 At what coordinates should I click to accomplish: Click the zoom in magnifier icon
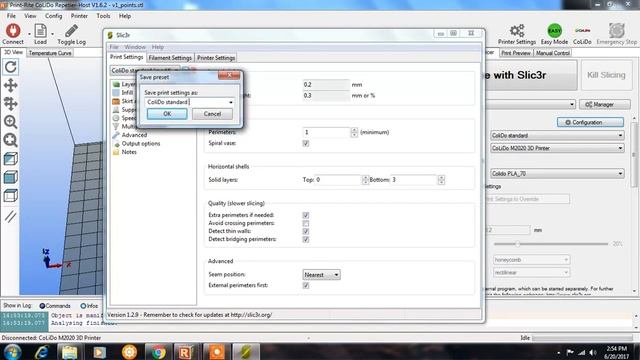[x=11, y=122]
